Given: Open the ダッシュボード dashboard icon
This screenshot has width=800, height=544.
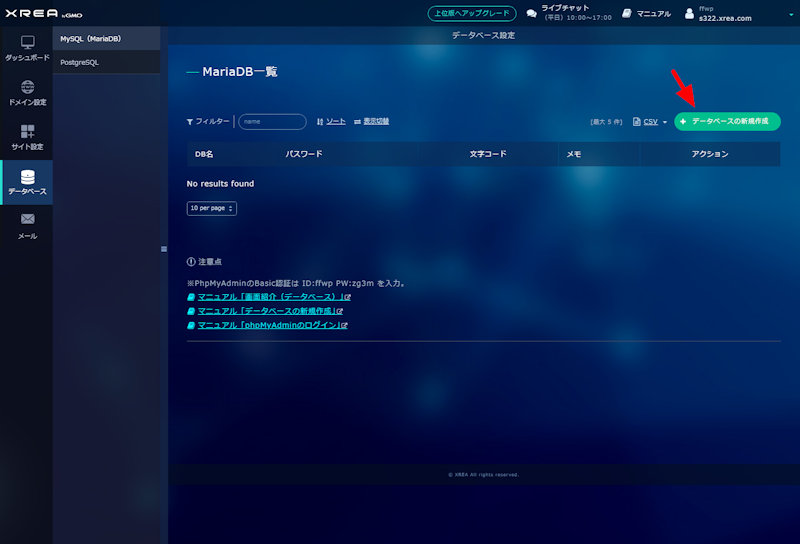Looking at the screenshot, I should point(27,44).
